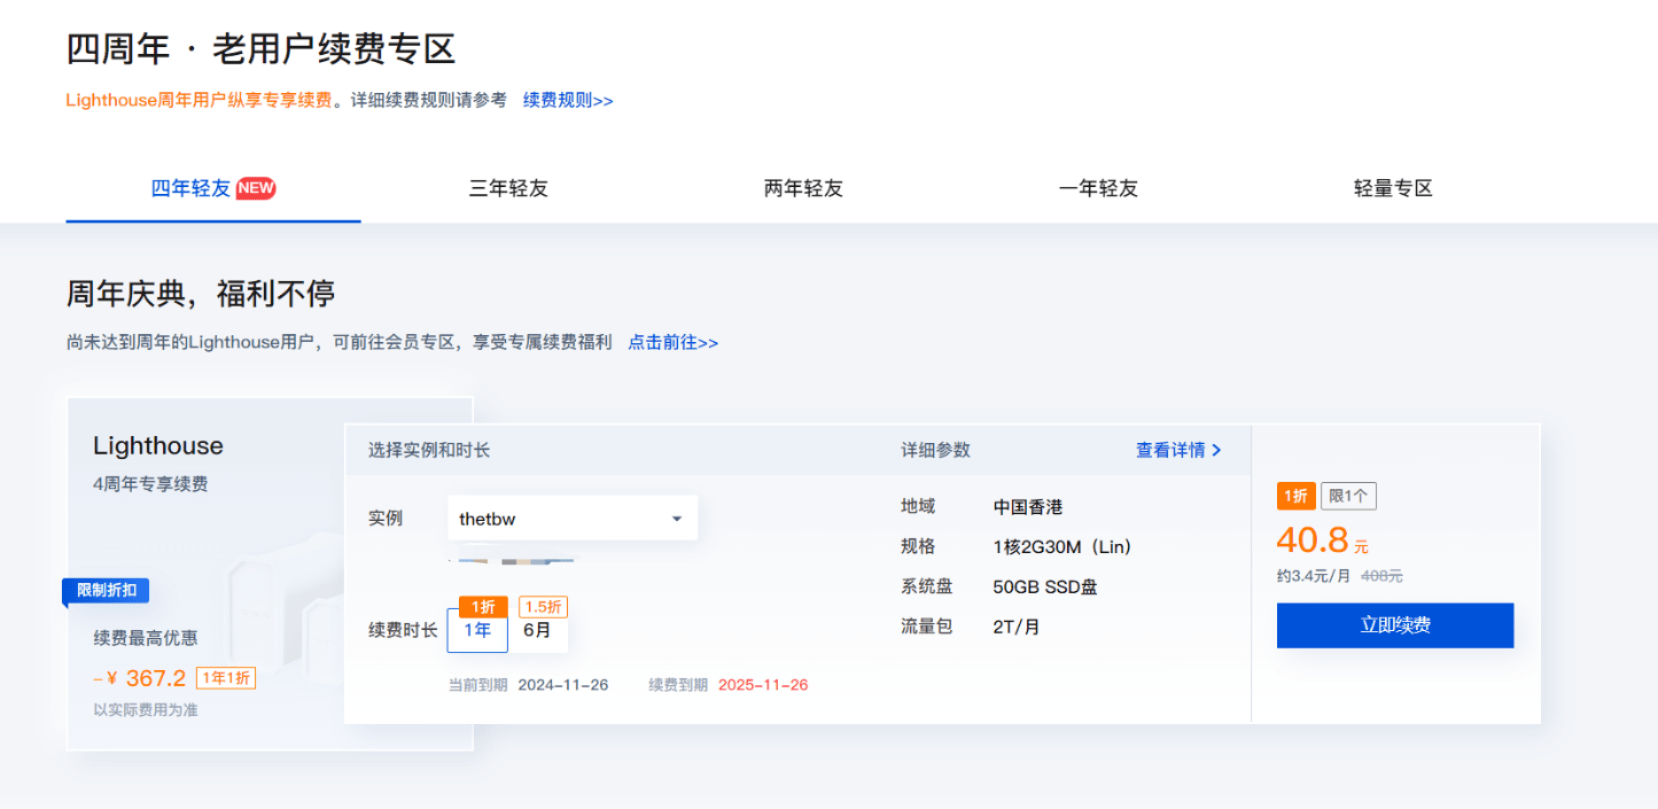Click the NEW badge on 四年轻友

tap(256, 188)
